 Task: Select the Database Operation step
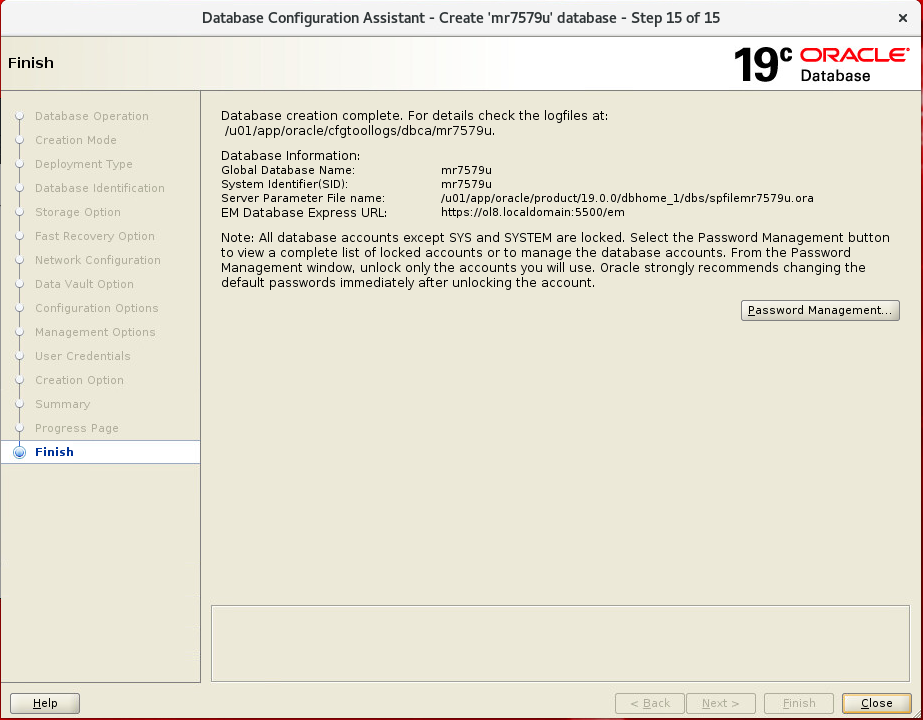[92, 116]
